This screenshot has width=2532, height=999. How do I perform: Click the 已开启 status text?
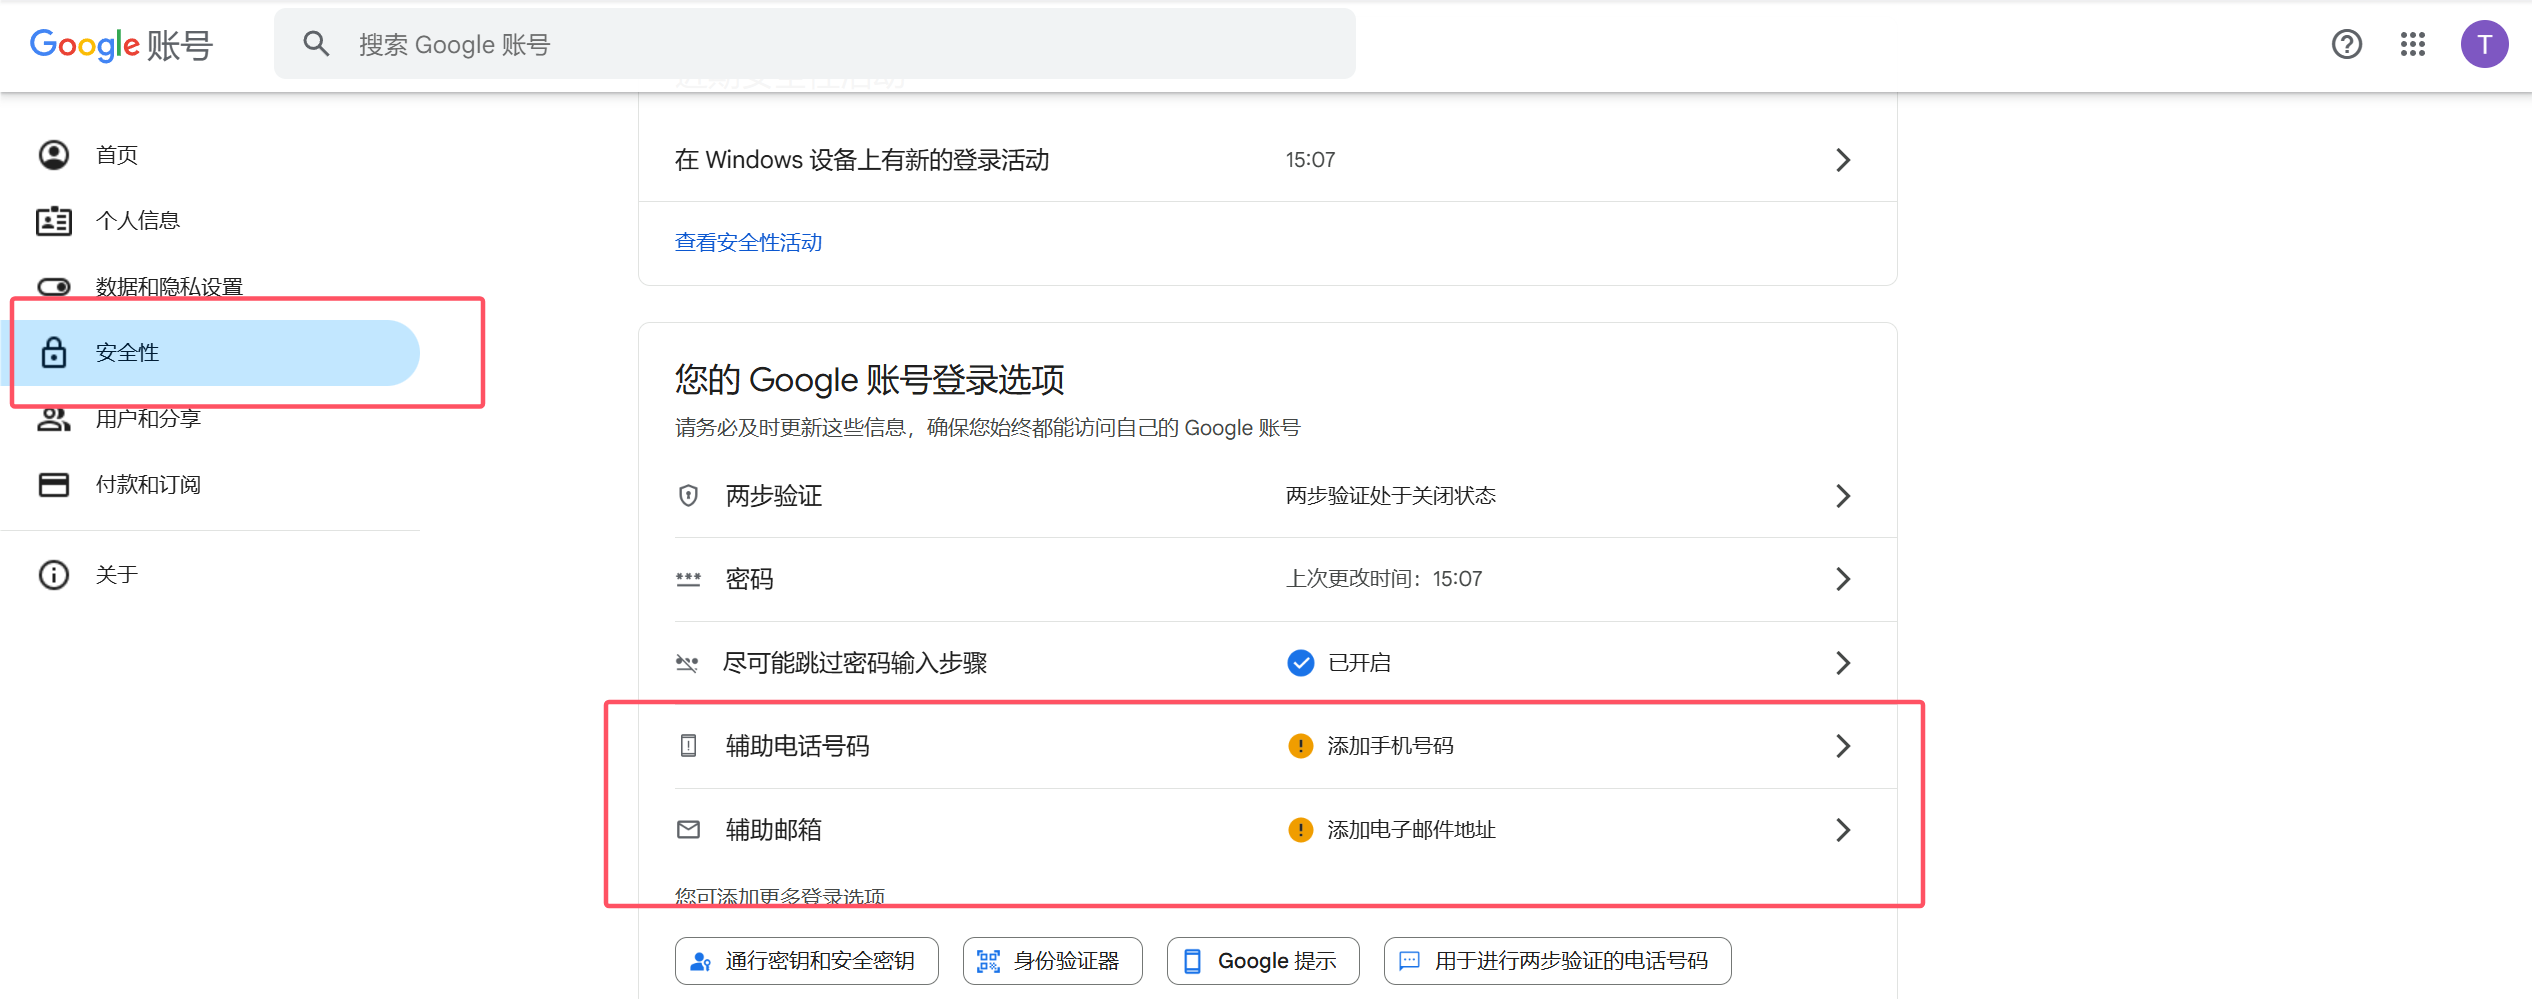(1359, 663)
